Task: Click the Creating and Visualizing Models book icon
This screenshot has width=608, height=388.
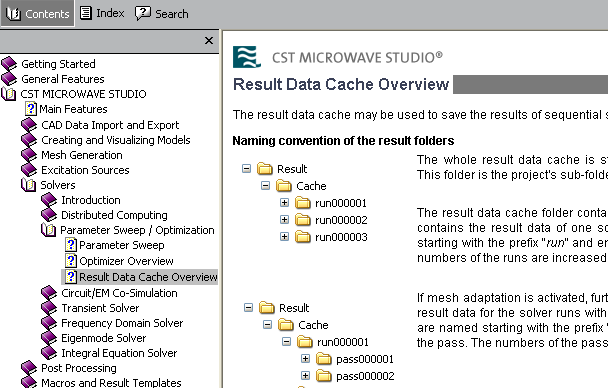Action: pyautogui.click(x=29, y=140)
